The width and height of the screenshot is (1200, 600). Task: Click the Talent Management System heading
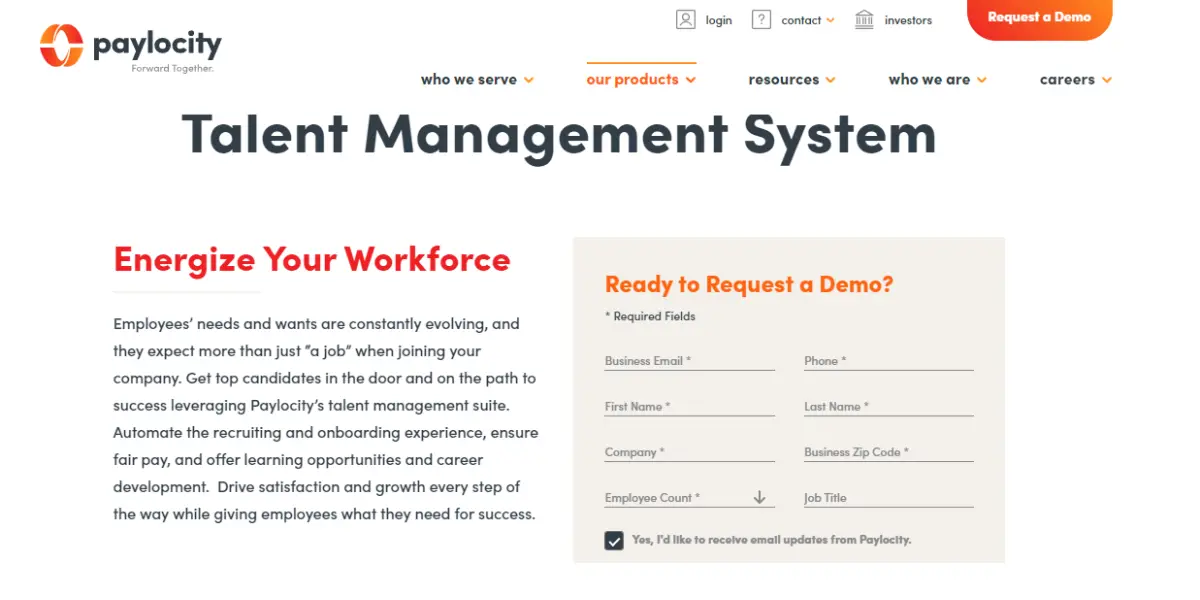[x=559, y=134]
